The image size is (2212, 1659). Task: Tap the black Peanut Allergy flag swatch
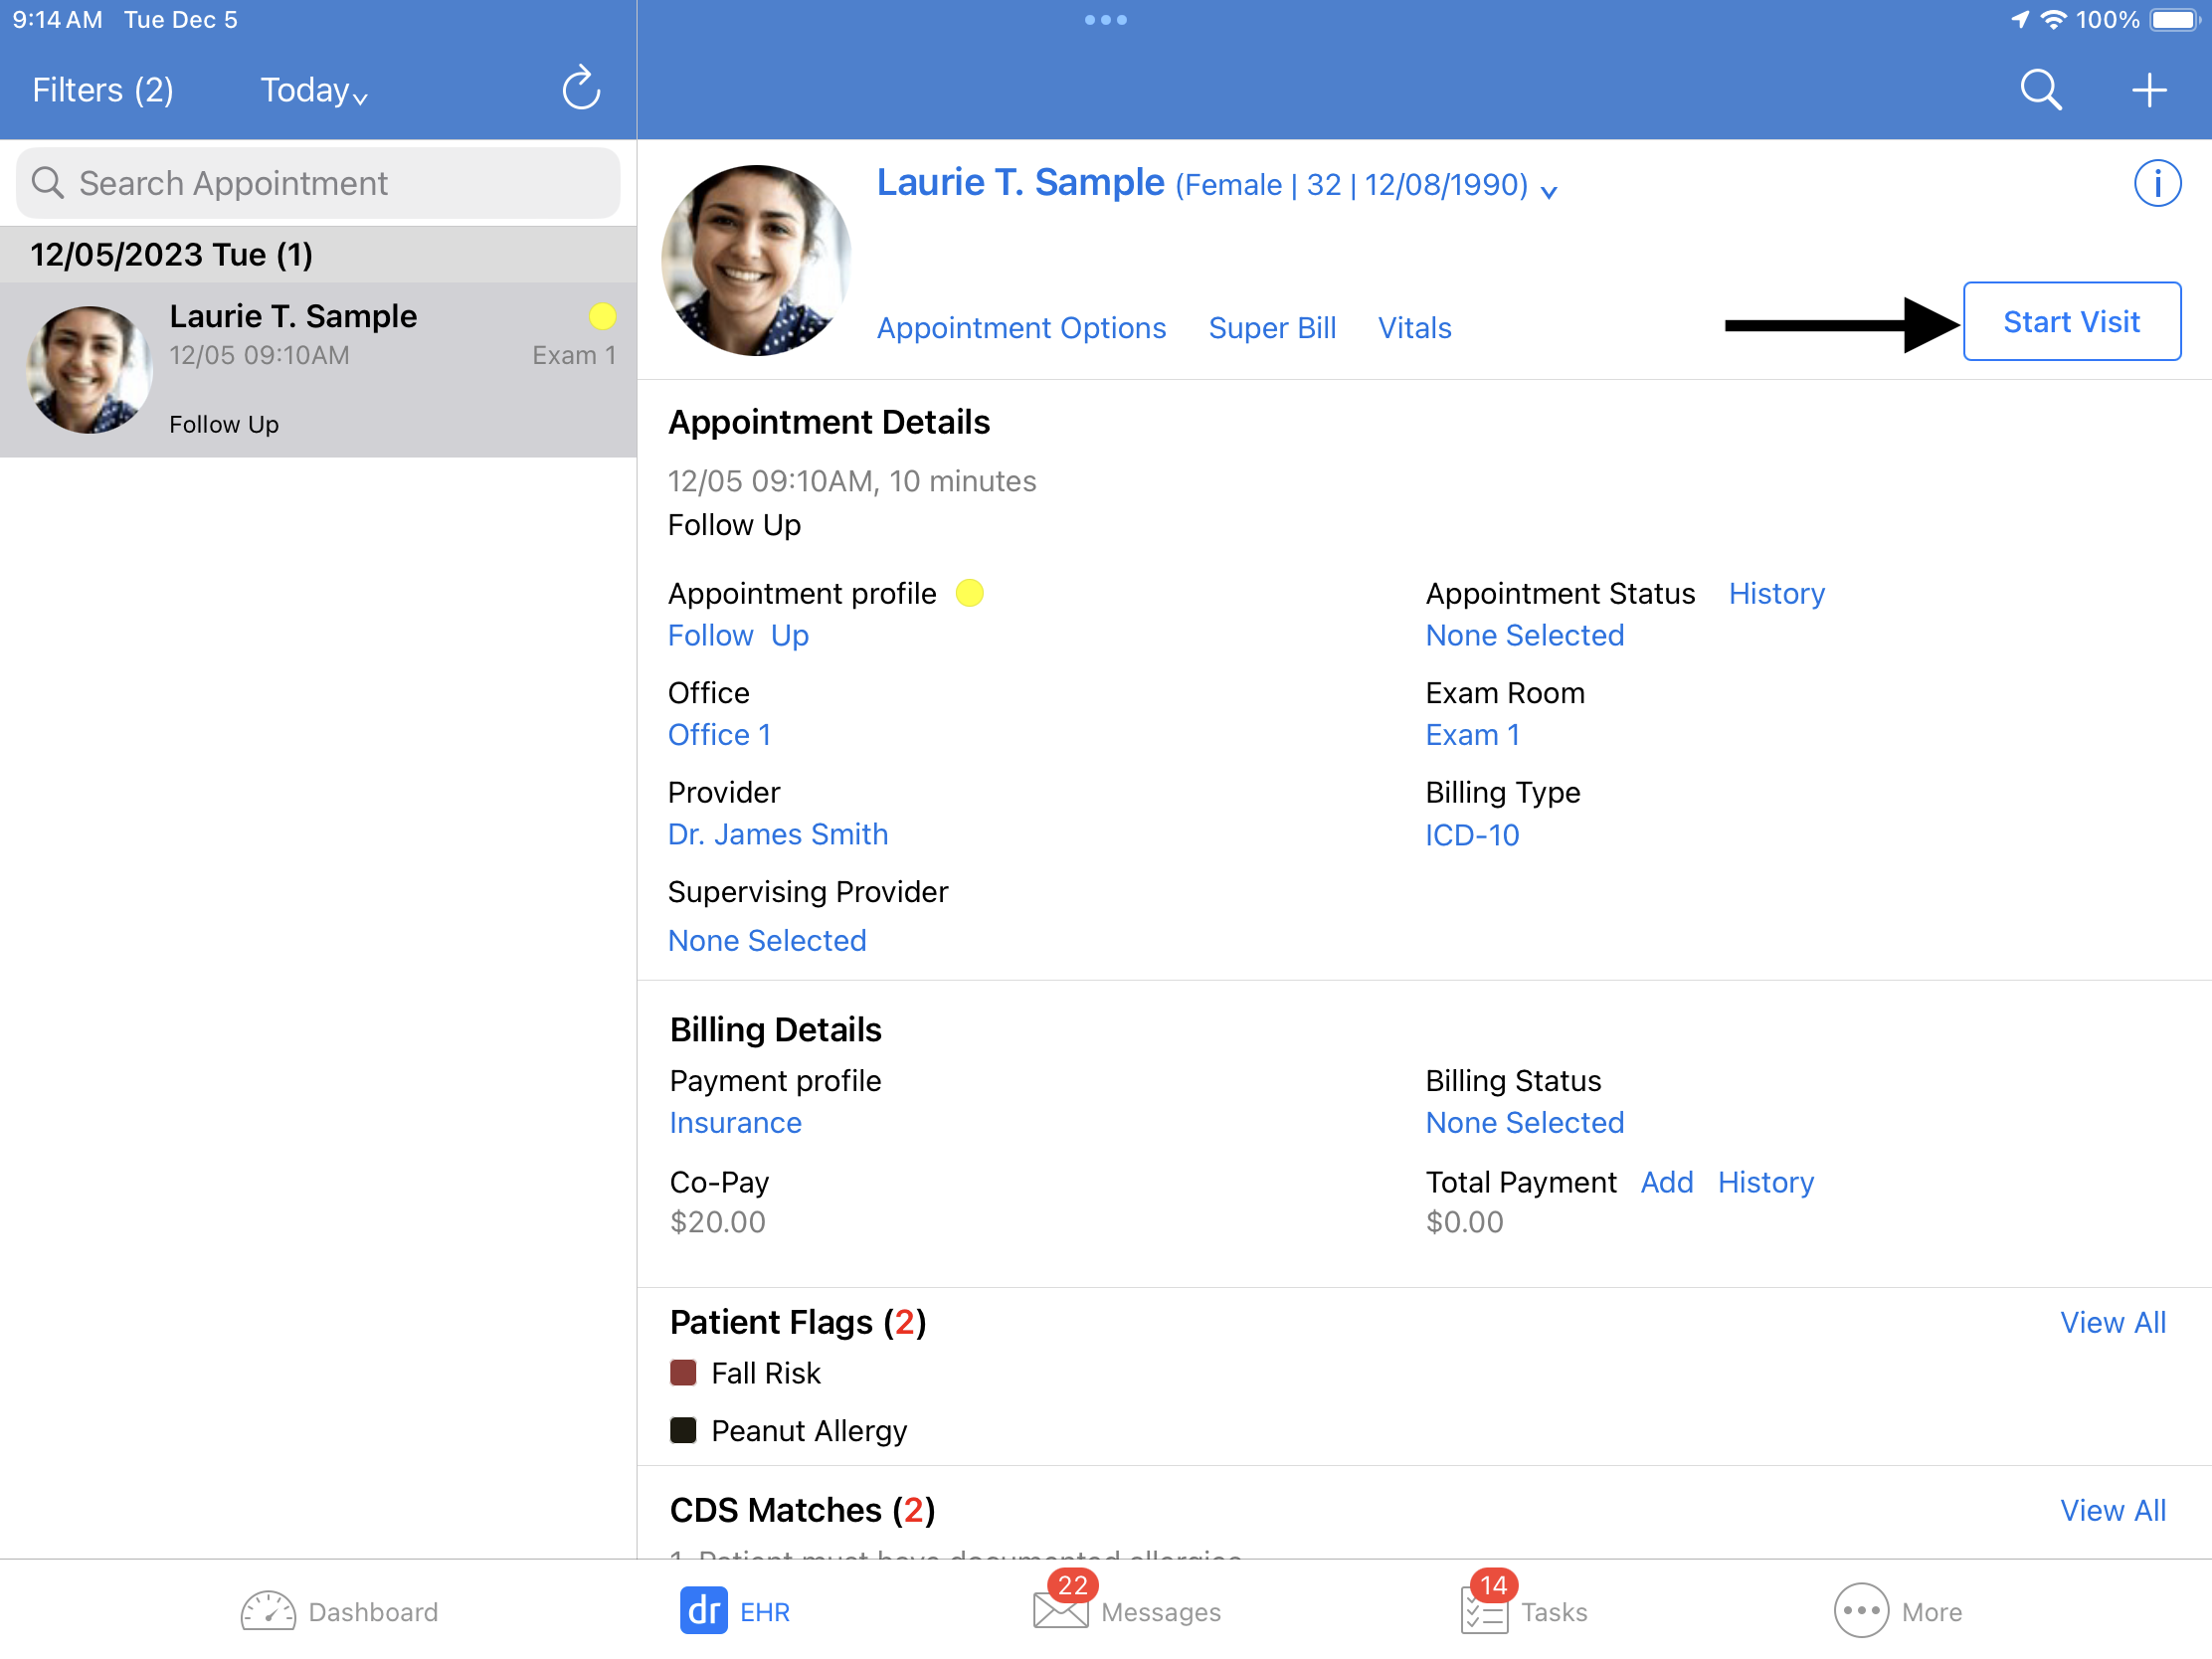coord(683,1431)
